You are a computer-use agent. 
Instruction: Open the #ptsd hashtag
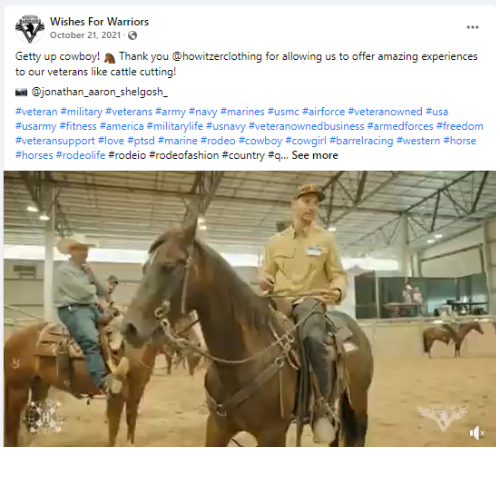click(141, 141)
